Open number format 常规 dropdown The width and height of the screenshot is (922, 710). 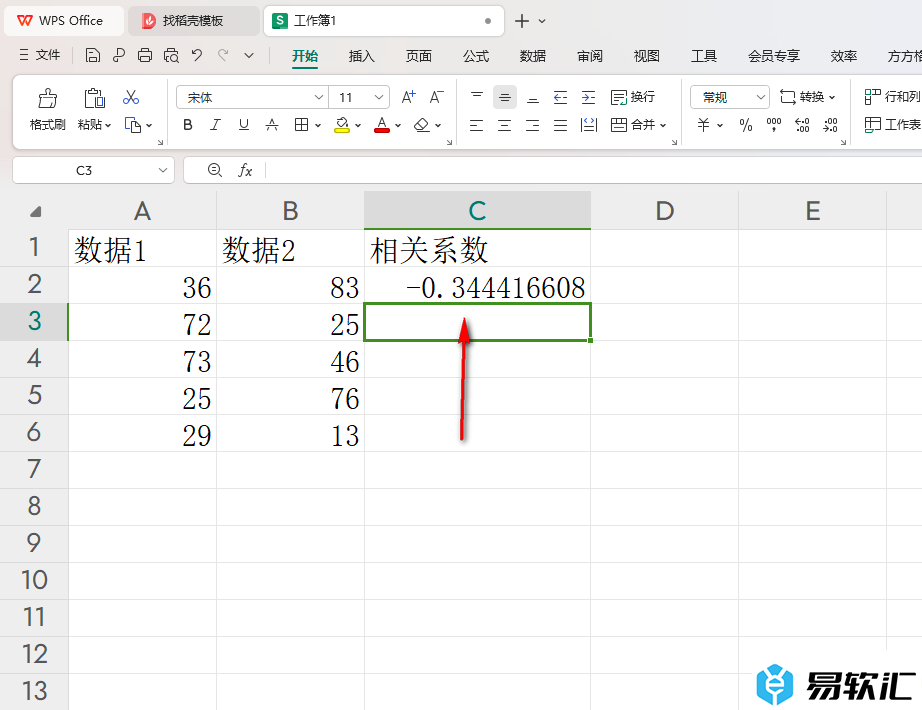tap(760, 97)
